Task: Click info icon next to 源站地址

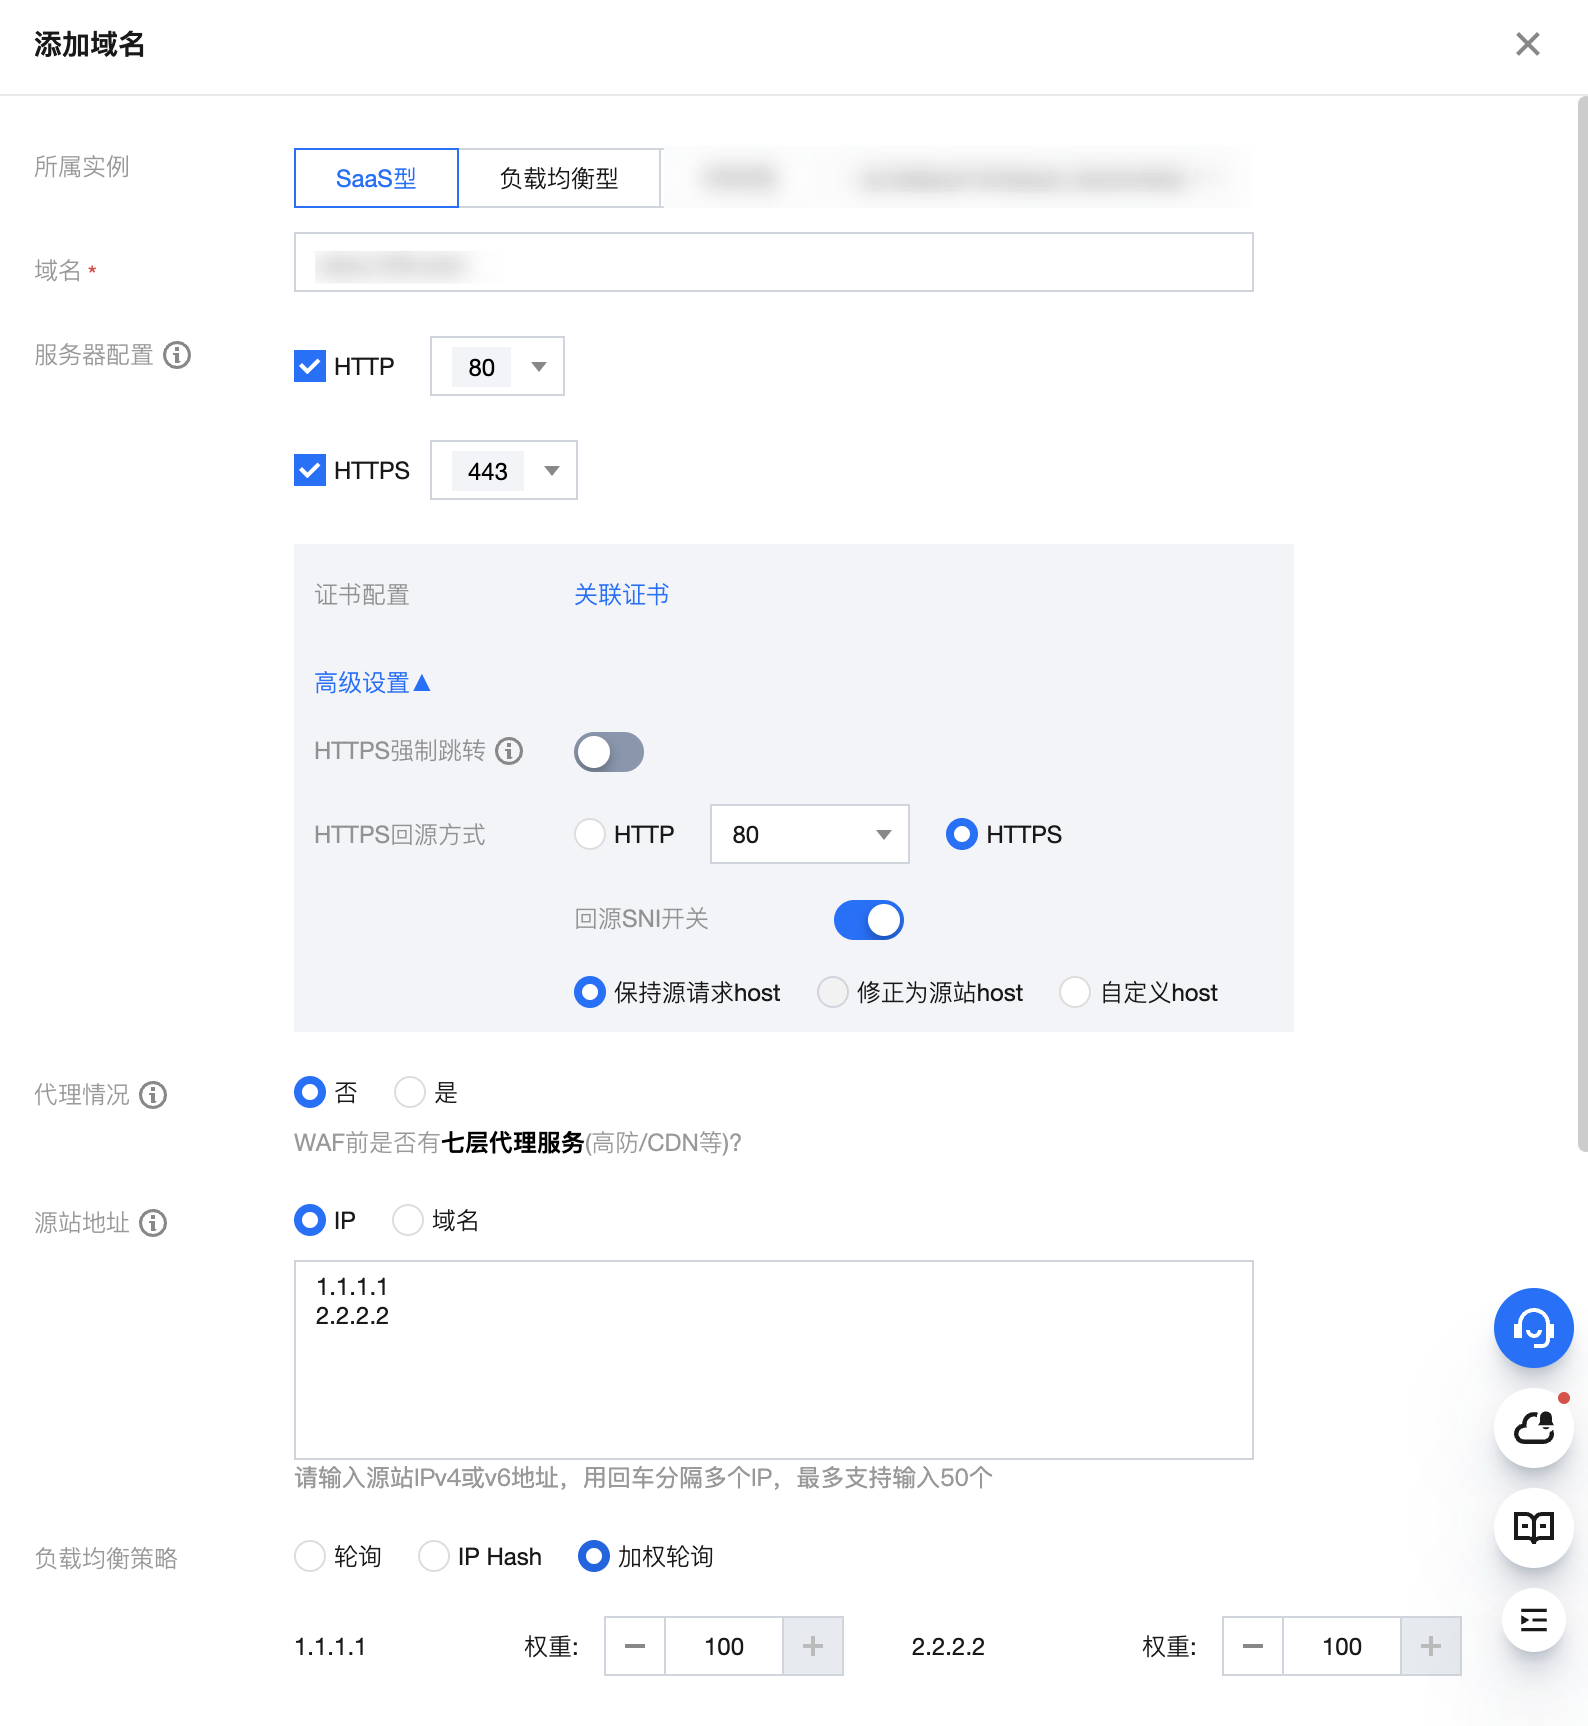Action: (153, 1223)
